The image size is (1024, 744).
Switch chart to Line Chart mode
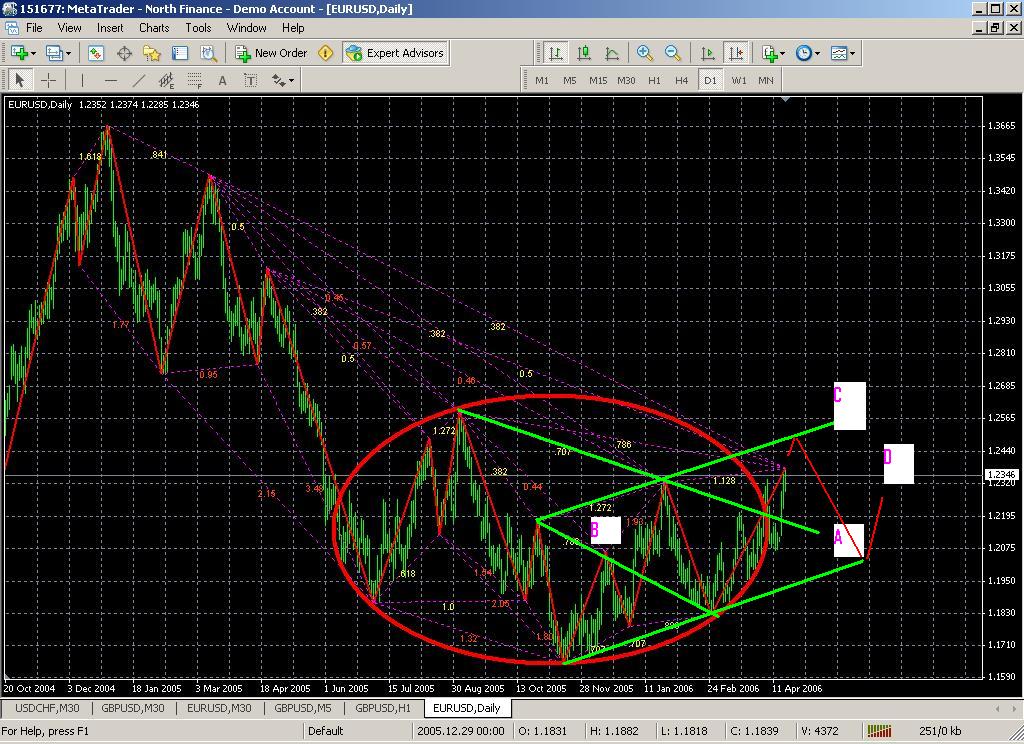[612, 54]
